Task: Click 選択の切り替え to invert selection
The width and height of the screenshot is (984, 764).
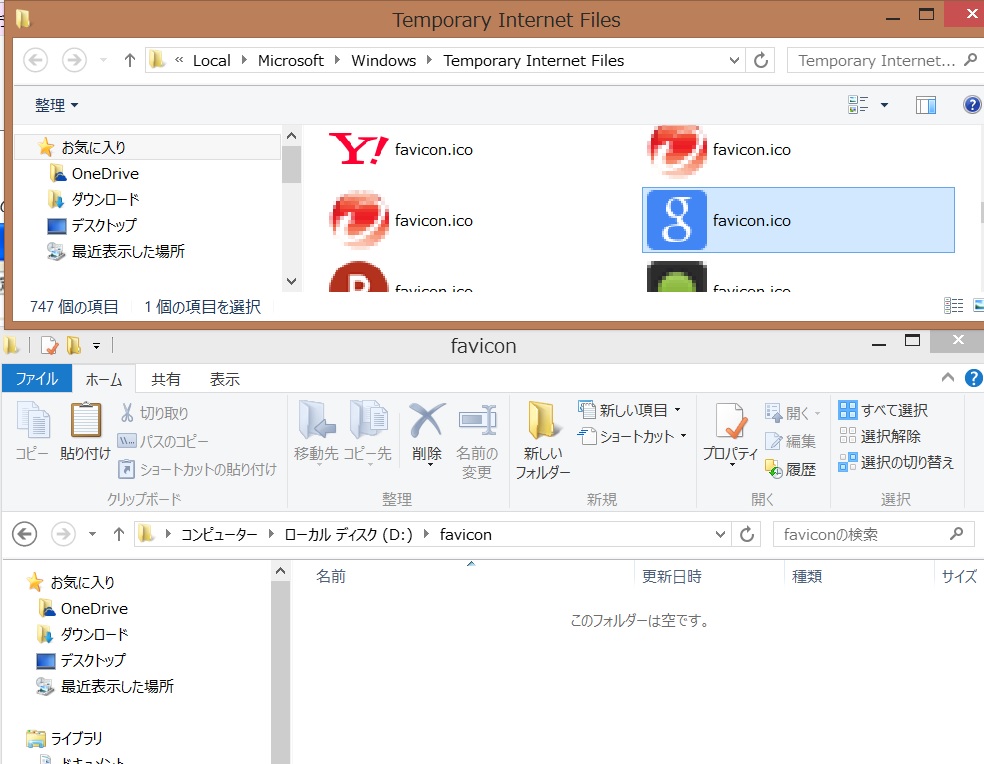Action: [x=896, y=462]
